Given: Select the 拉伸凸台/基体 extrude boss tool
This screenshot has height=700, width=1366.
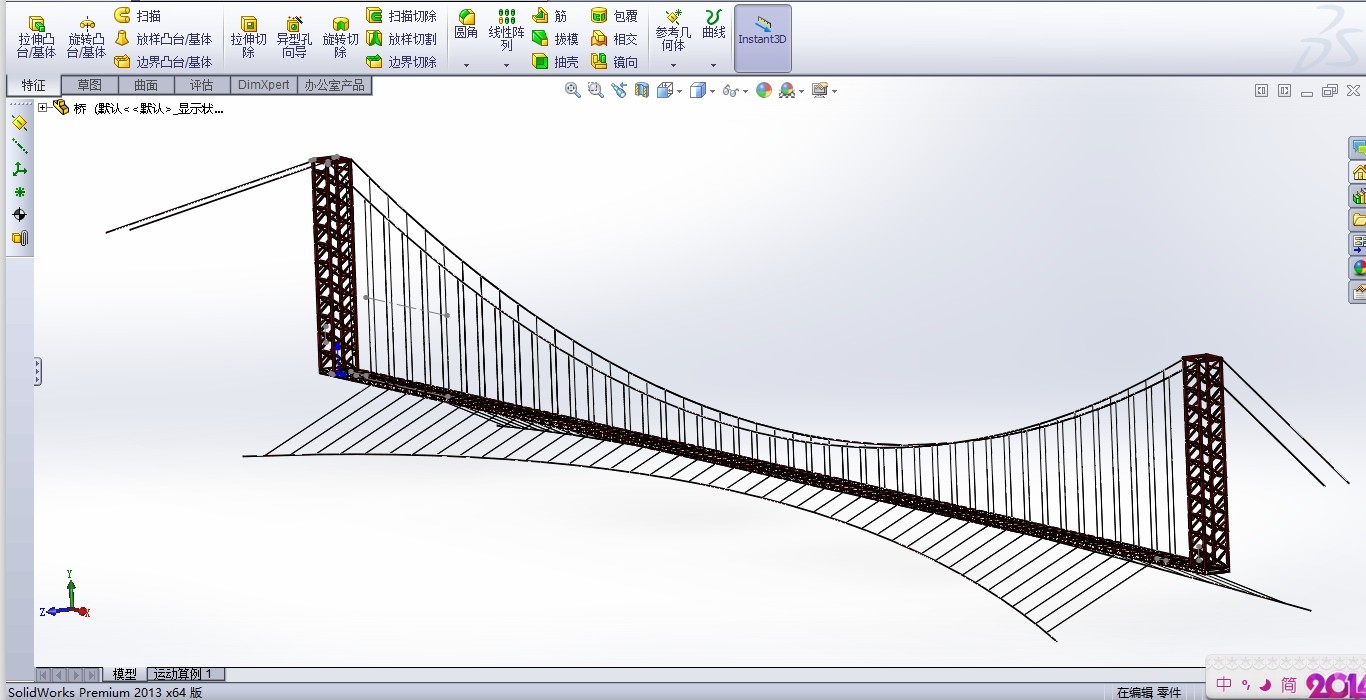Looking at the screenshot, I should pyautogui.click(x=36, y=37).
